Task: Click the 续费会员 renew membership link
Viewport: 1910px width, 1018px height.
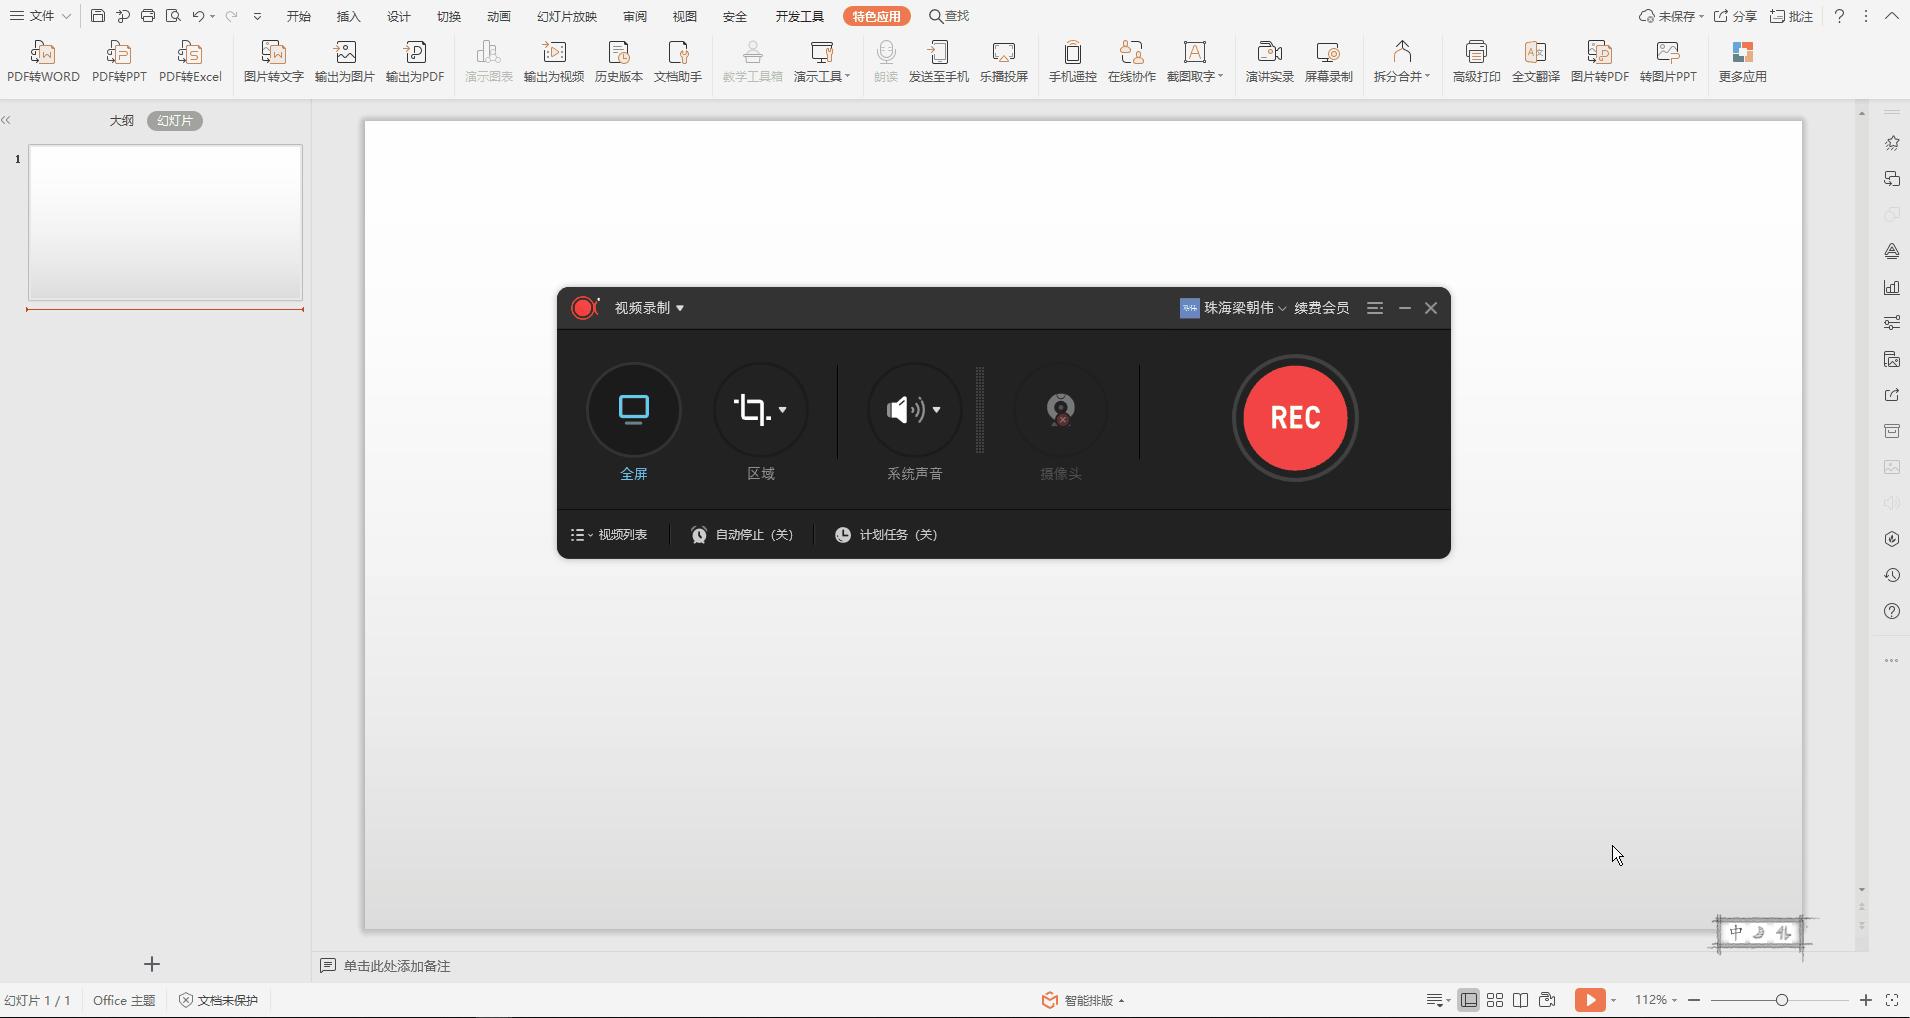Action: (1321, 308)
